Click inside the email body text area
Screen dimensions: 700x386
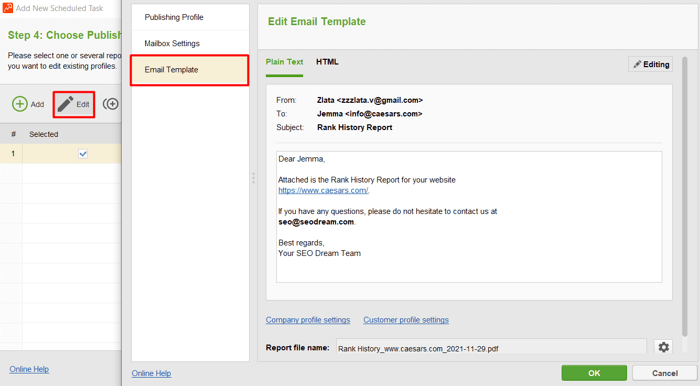(469, 217)
